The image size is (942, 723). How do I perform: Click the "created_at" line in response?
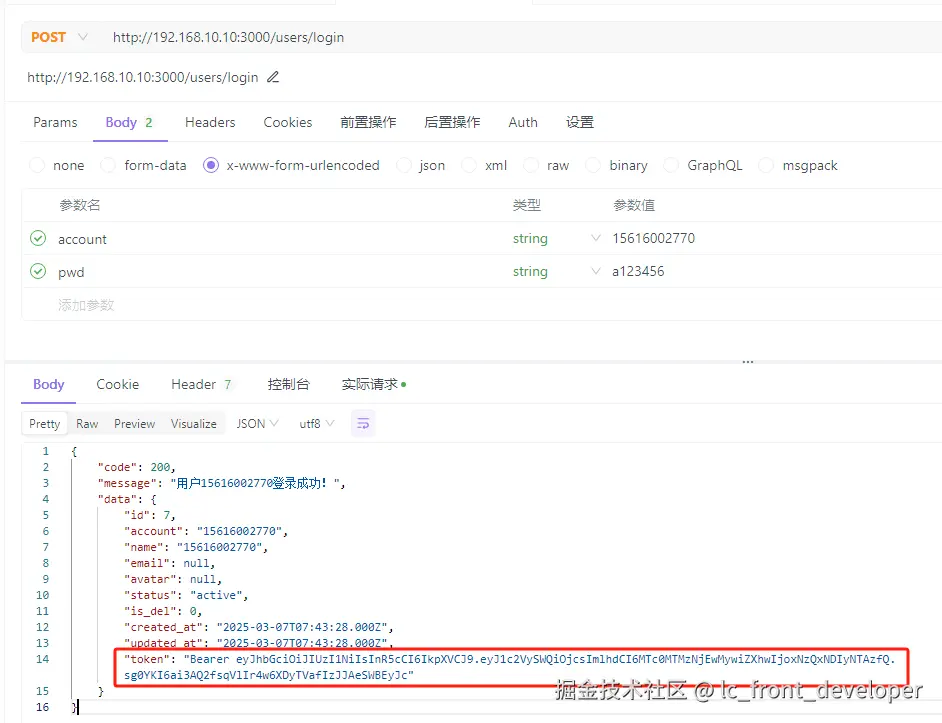[258, 627]
